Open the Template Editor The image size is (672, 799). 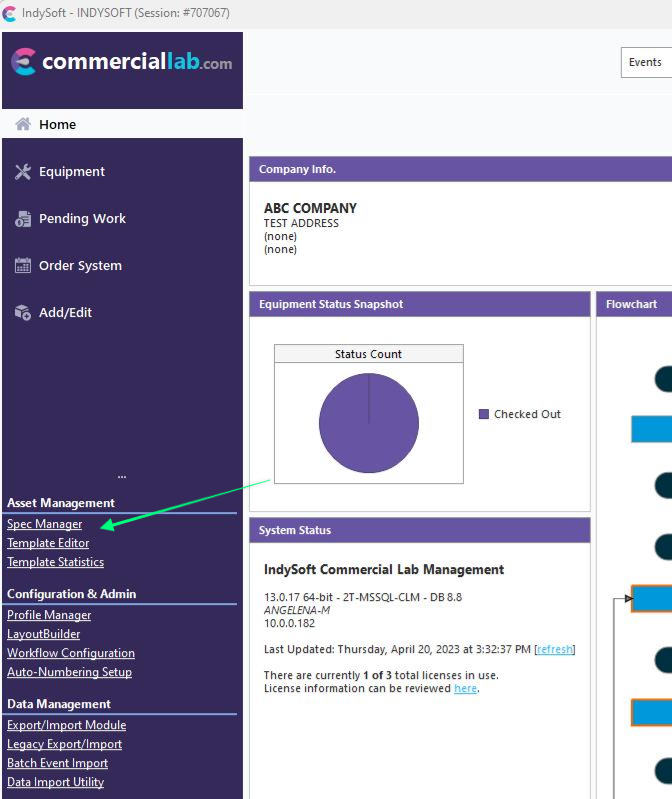[x=48, y=543]
